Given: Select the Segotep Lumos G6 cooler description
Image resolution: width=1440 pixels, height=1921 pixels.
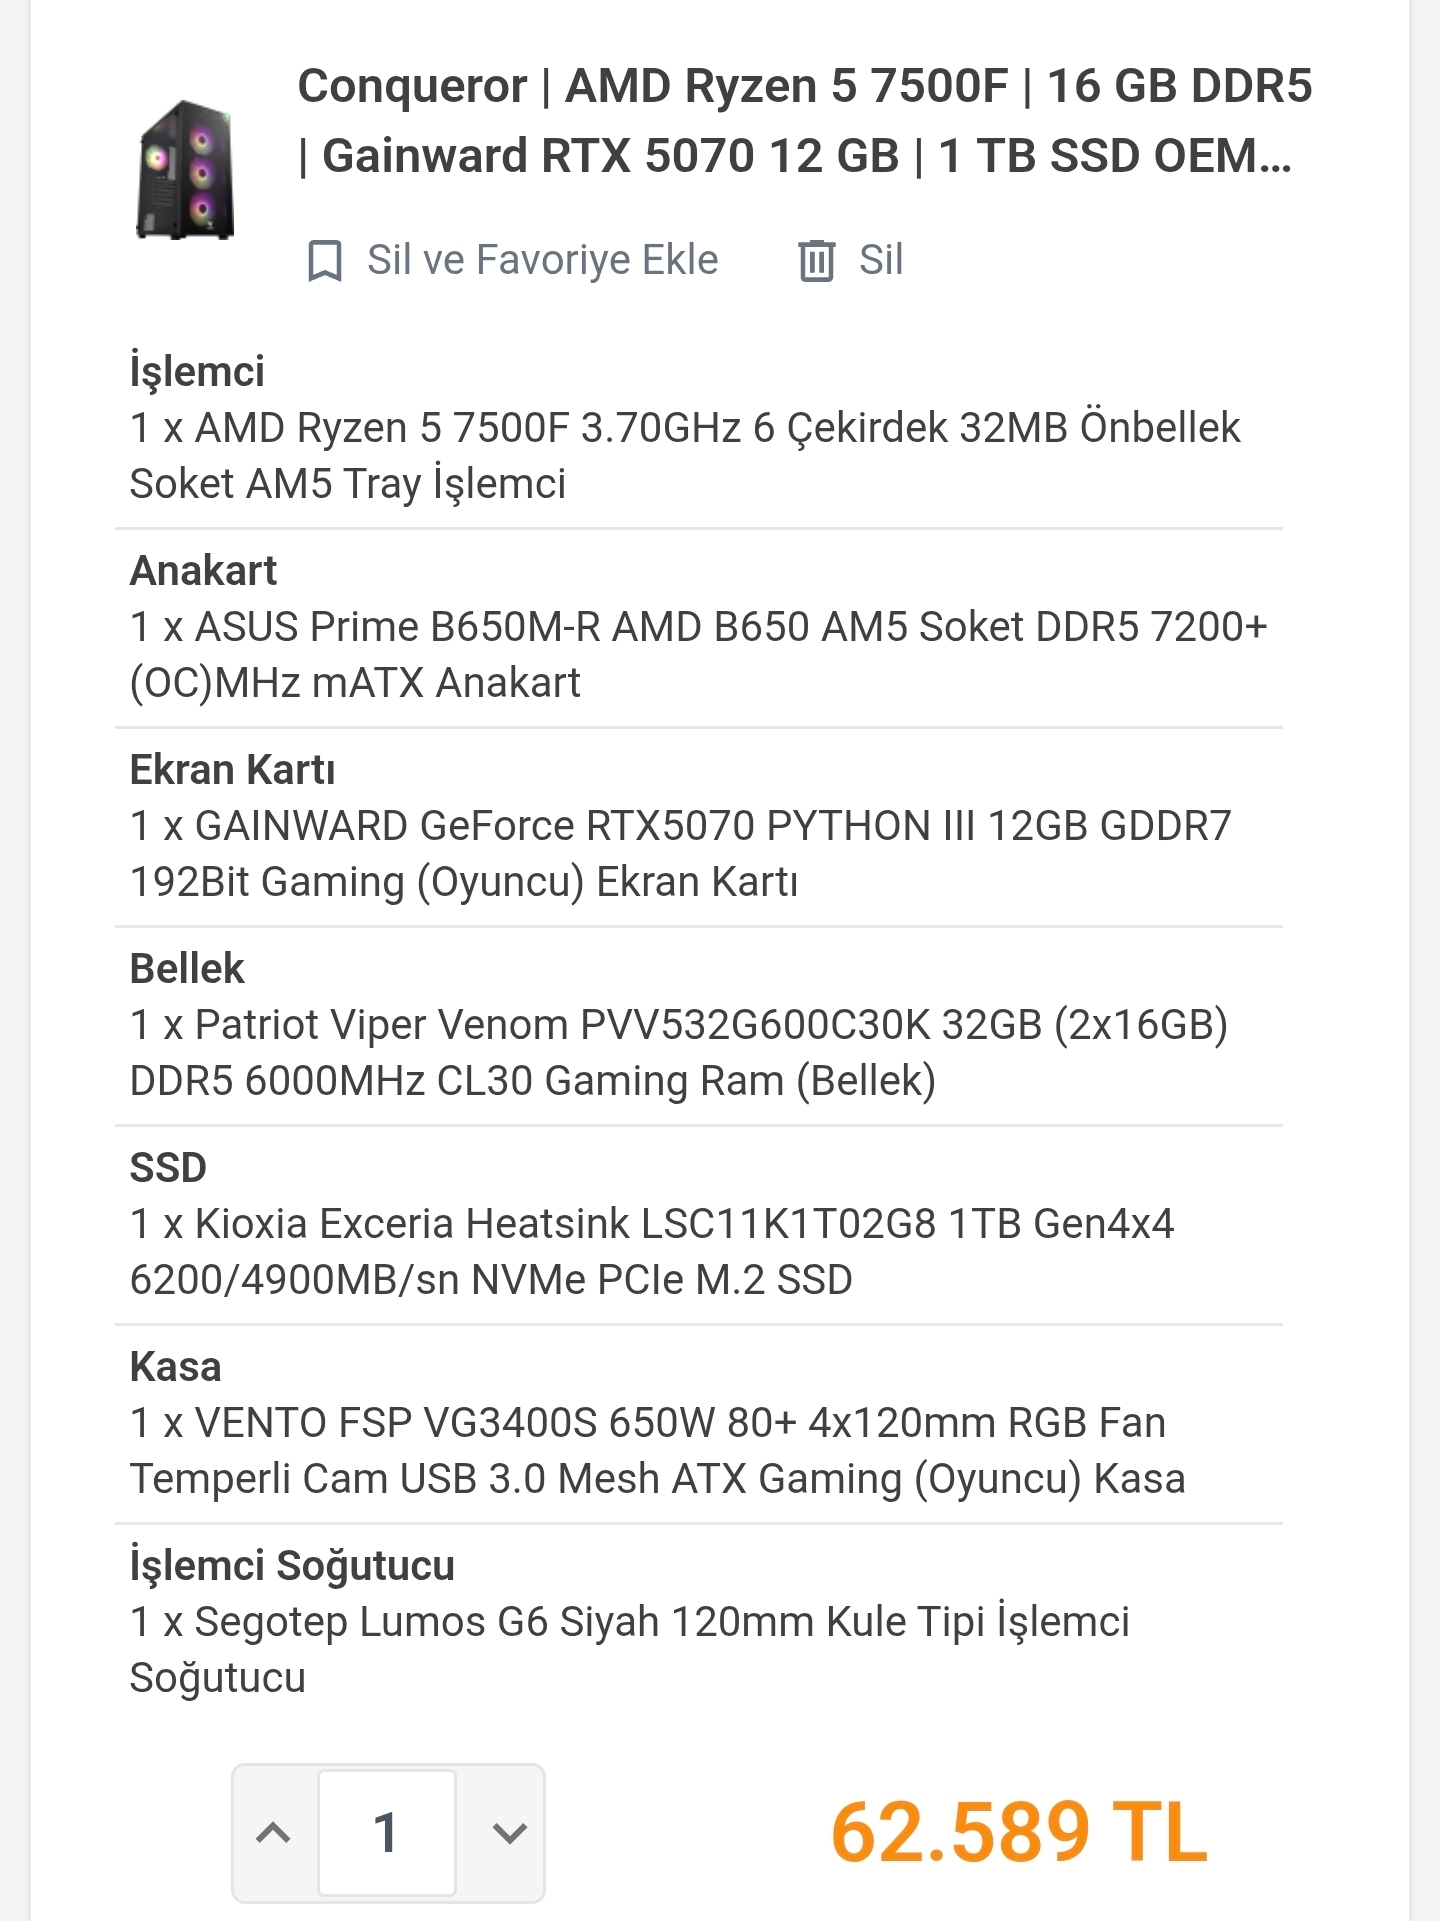Looking at the screenshot, I should [x=630, y=1649].
